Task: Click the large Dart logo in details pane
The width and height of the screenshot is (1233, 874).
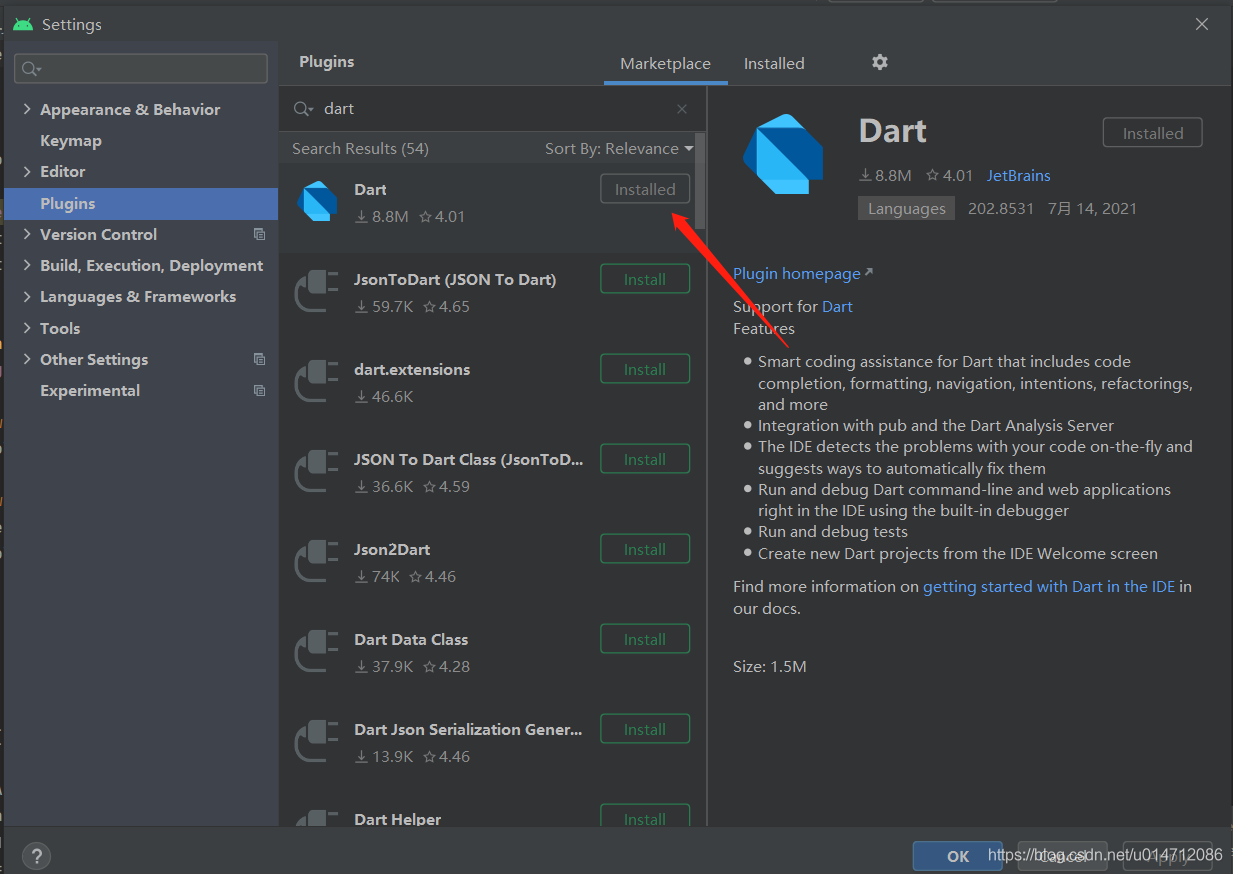Action: [x=783, y=153]
